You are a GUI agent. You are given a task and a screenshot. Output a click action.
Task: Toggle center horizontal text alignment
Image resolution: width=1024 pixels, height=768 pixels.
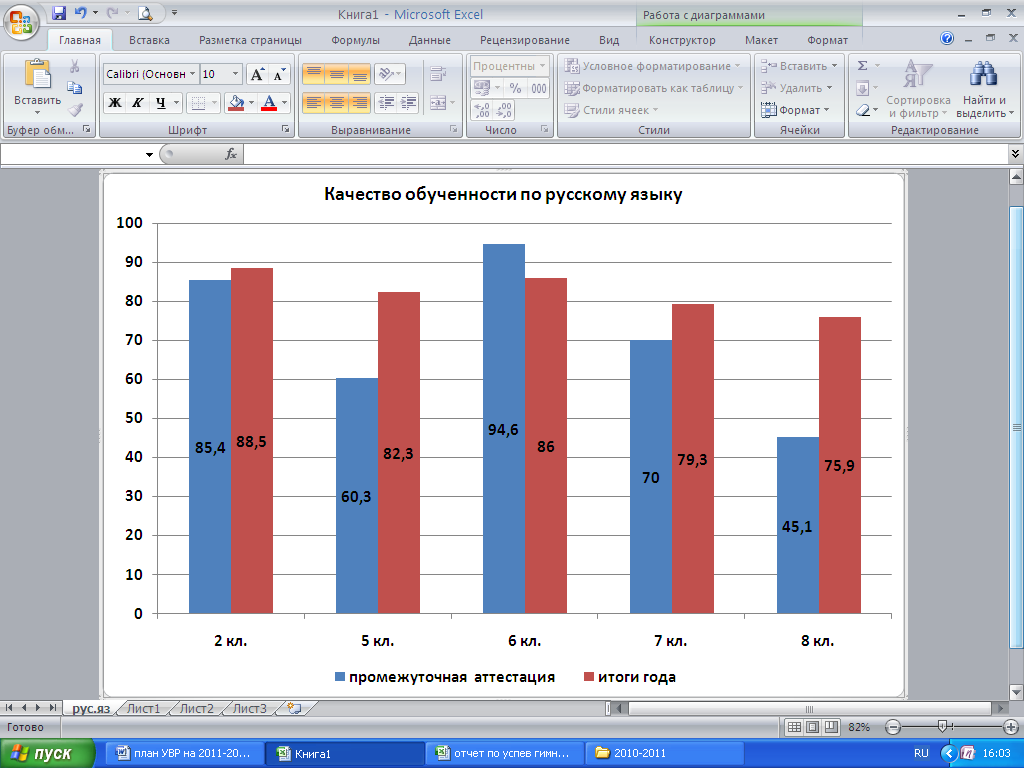336,102
